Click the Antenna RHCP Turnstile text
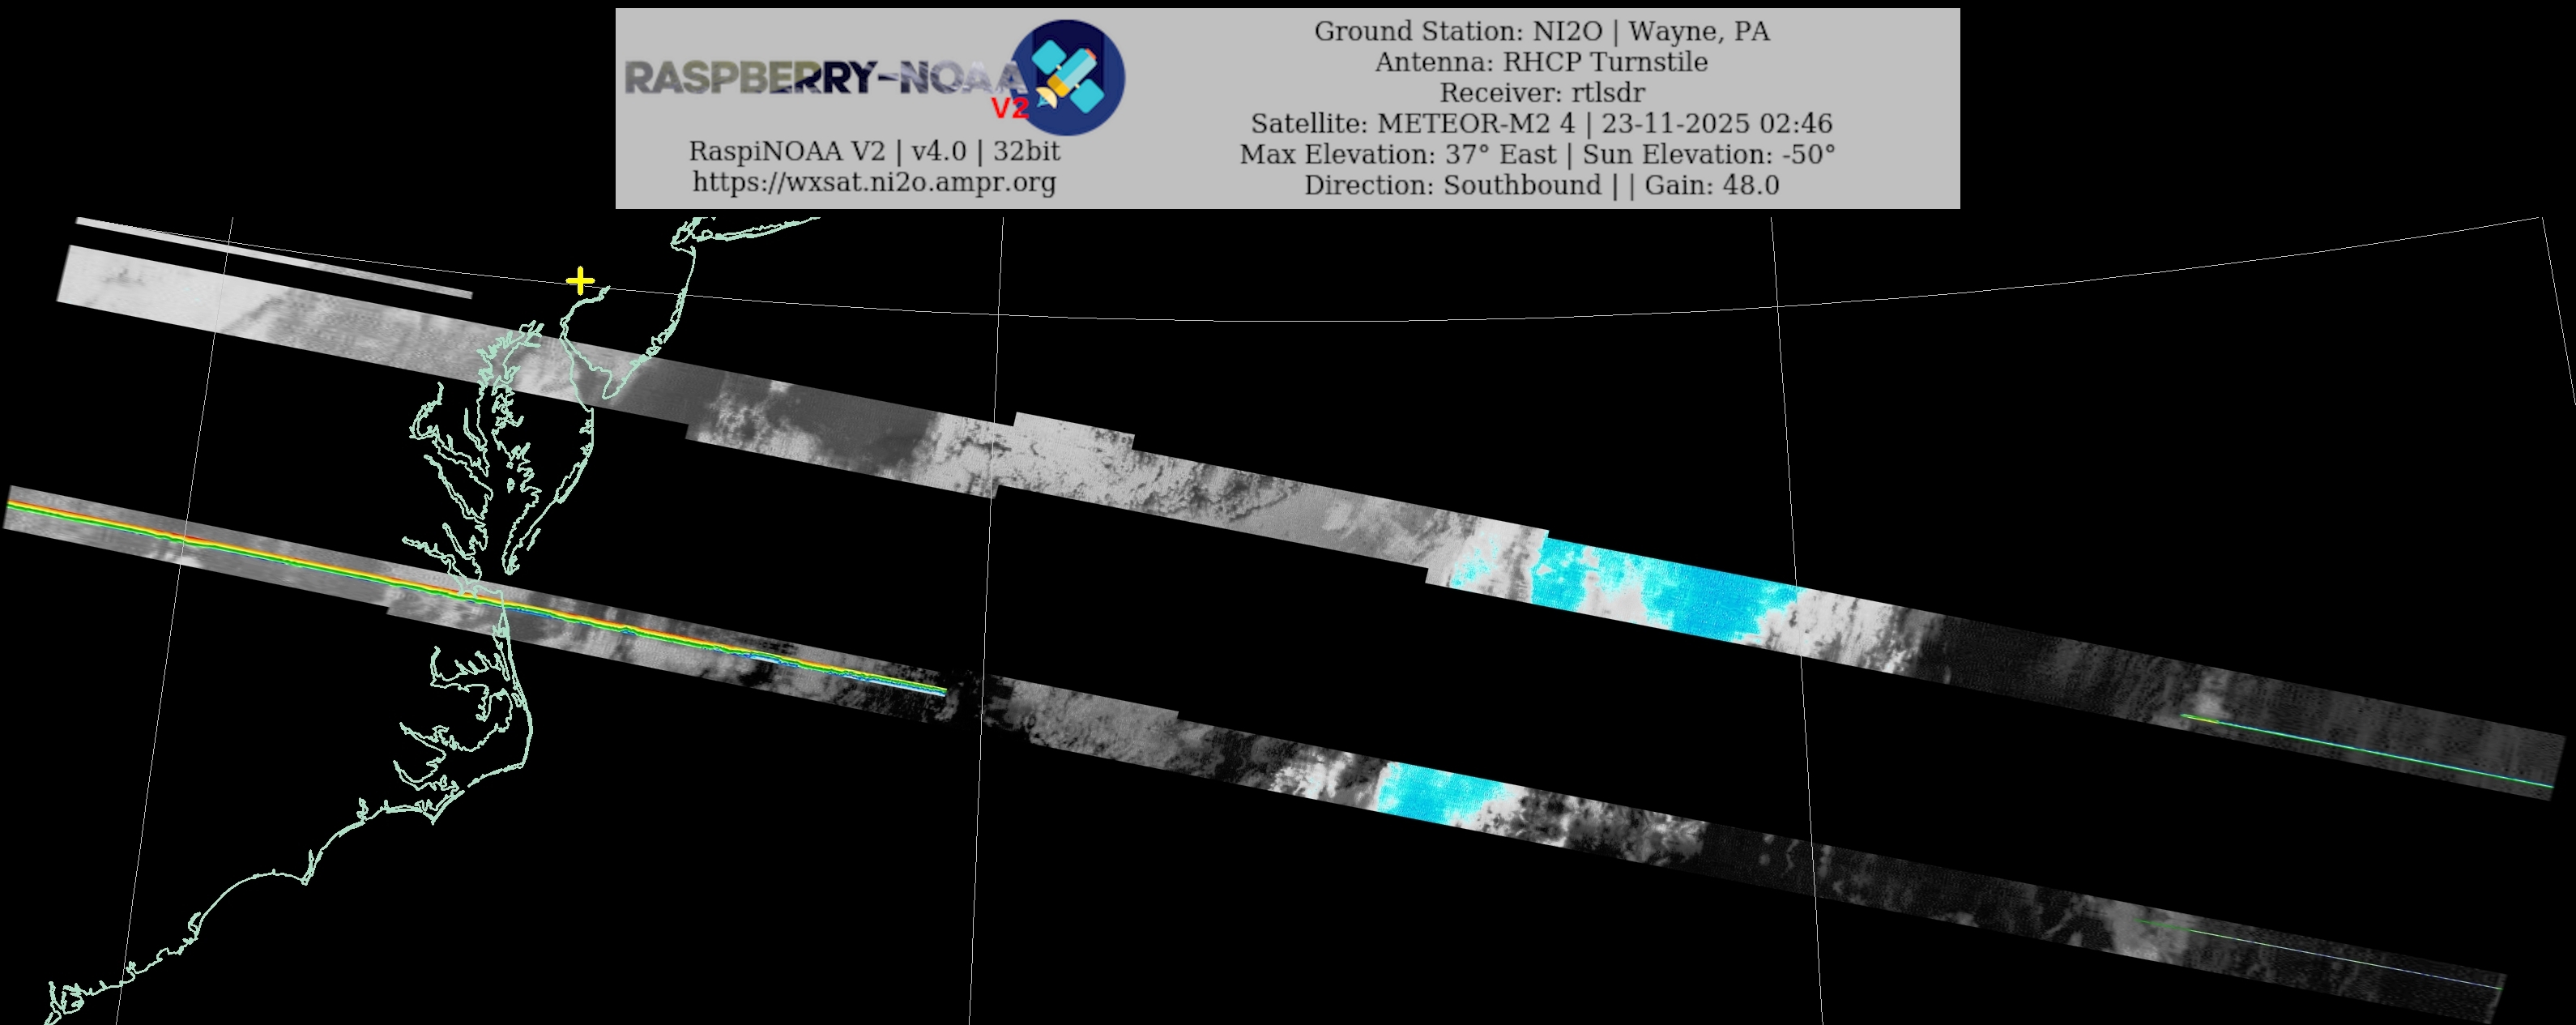The image size is (2576, 1025). [1541, 62]
